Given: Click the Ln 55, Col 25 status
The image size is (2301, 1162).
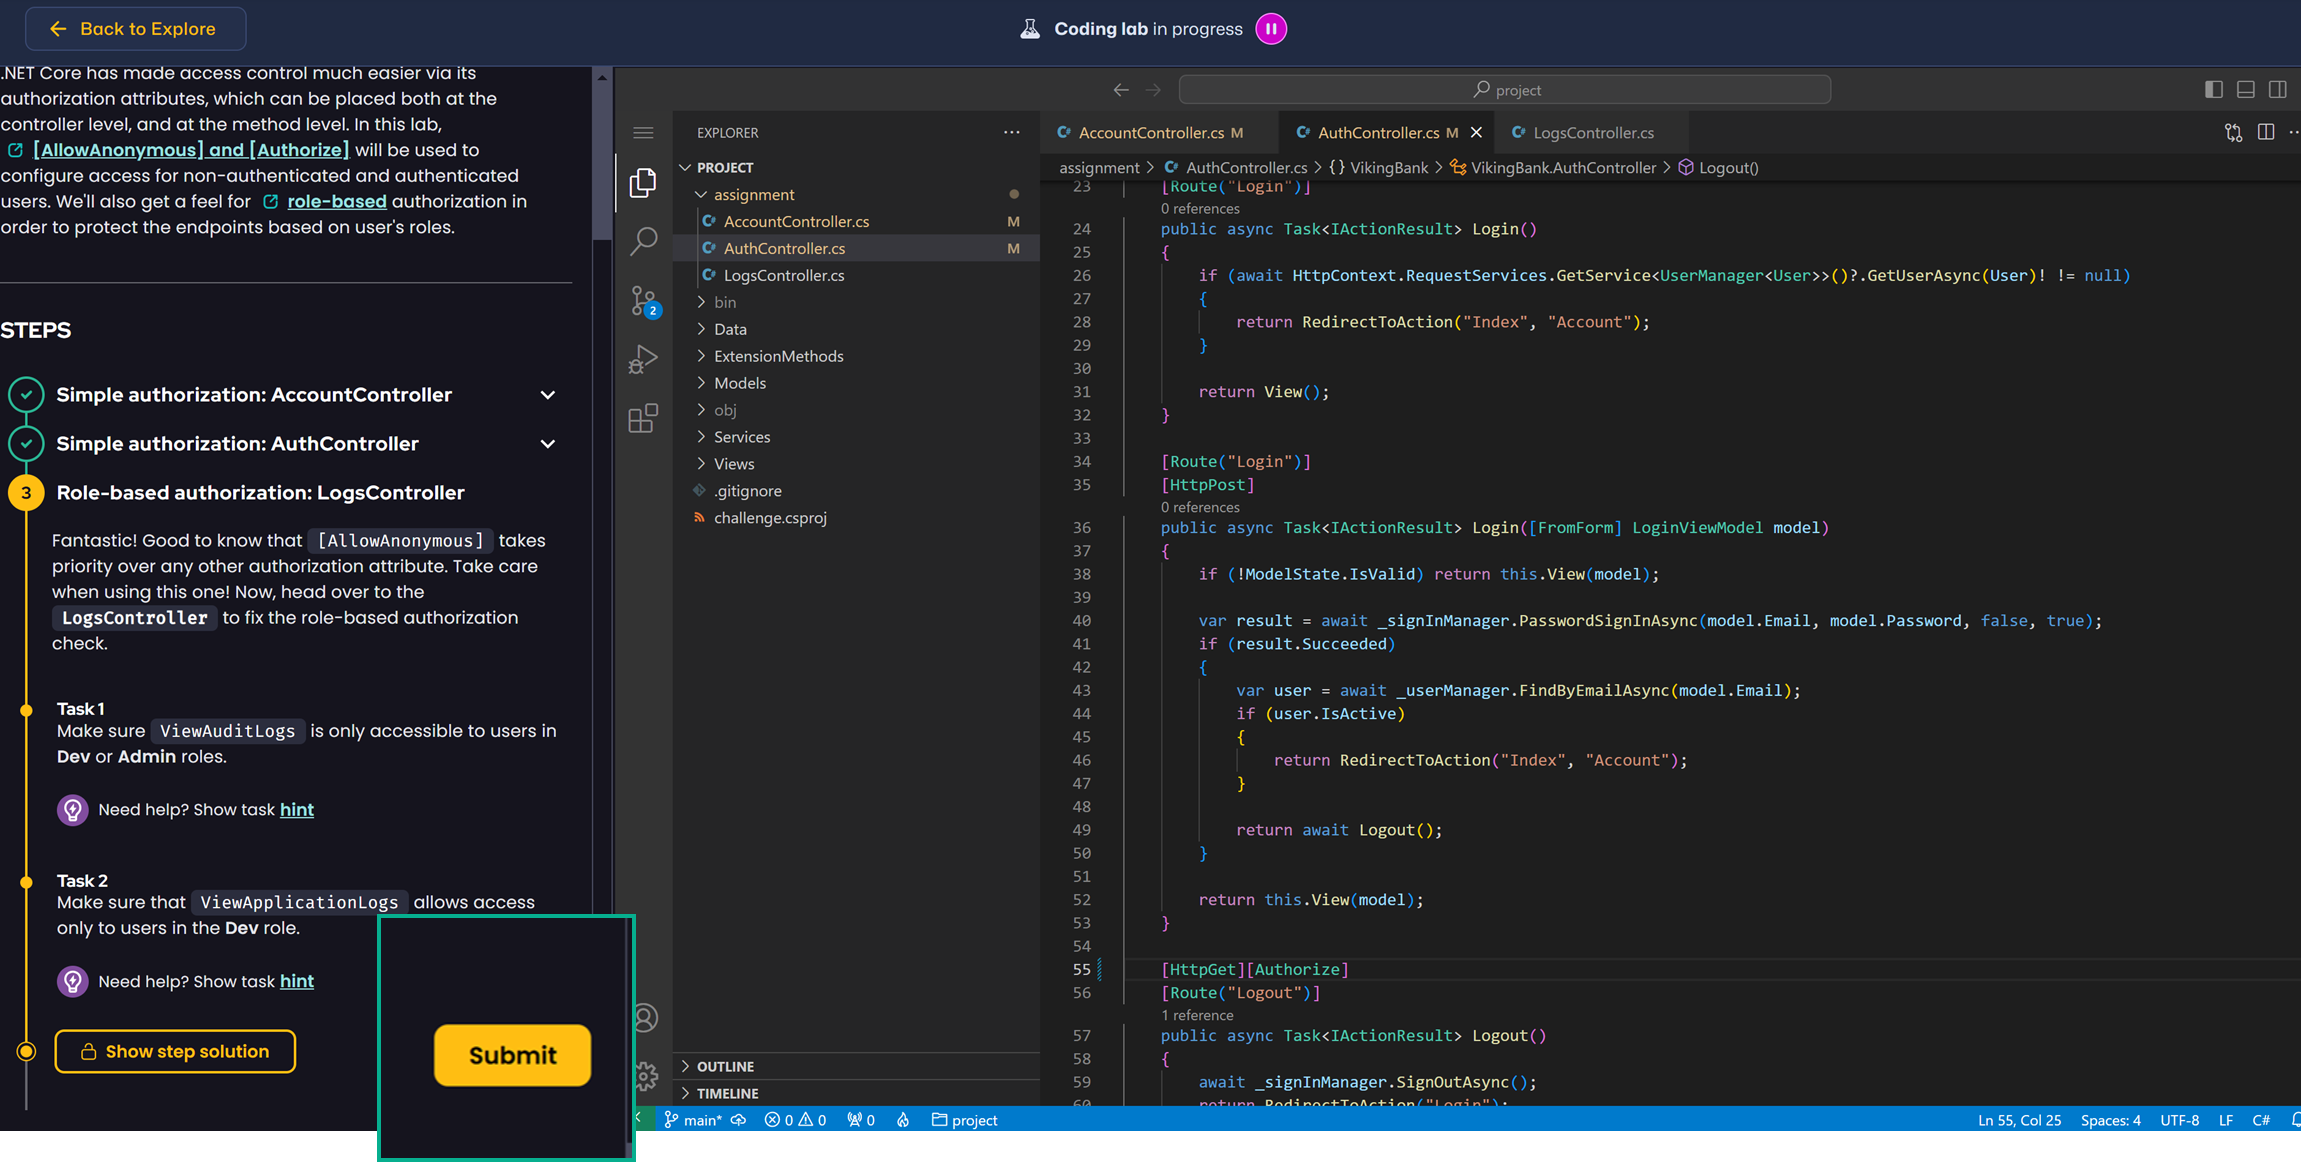Looking at the screenshot, I should tap(2019, 1120).
